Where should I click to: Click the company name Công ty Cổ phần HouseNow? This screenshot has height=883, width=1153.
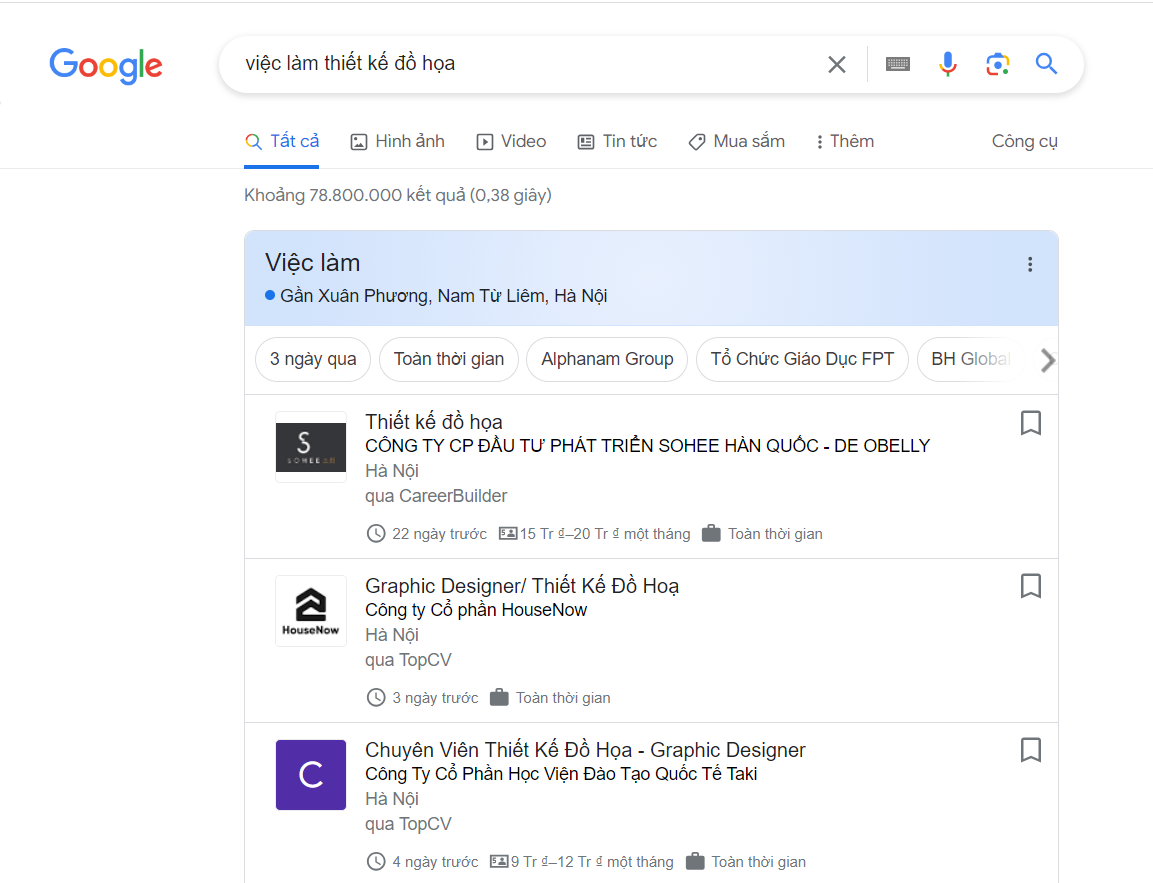pos(476,610)
